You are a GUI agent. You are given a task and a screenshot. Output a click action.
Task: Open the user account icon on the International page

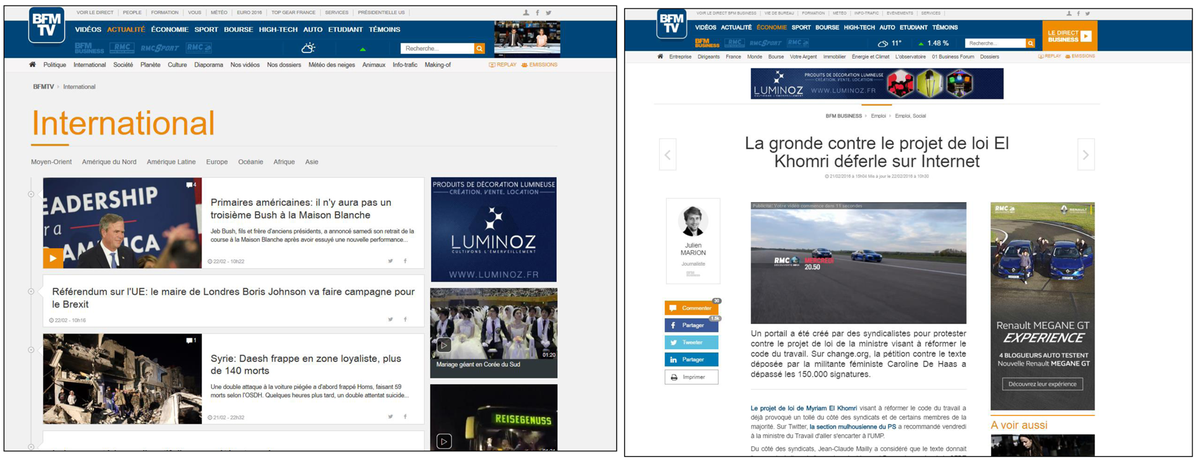(526, 12)
